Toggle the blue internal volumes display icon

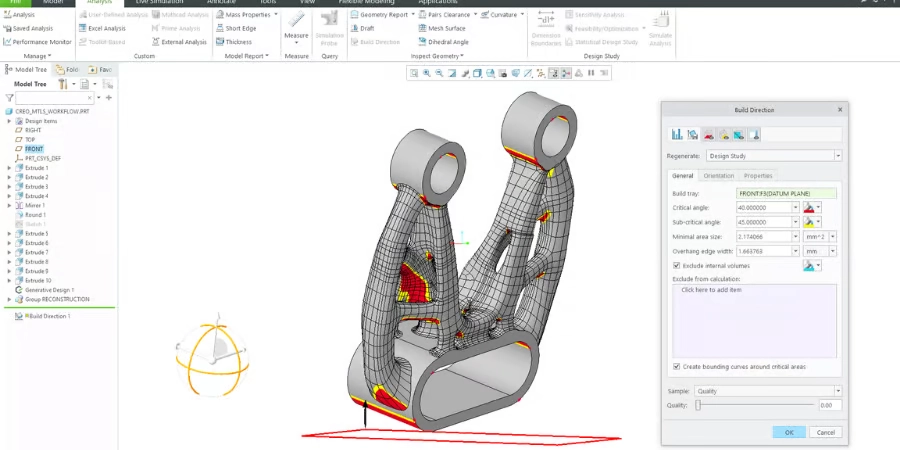(739, 134)
